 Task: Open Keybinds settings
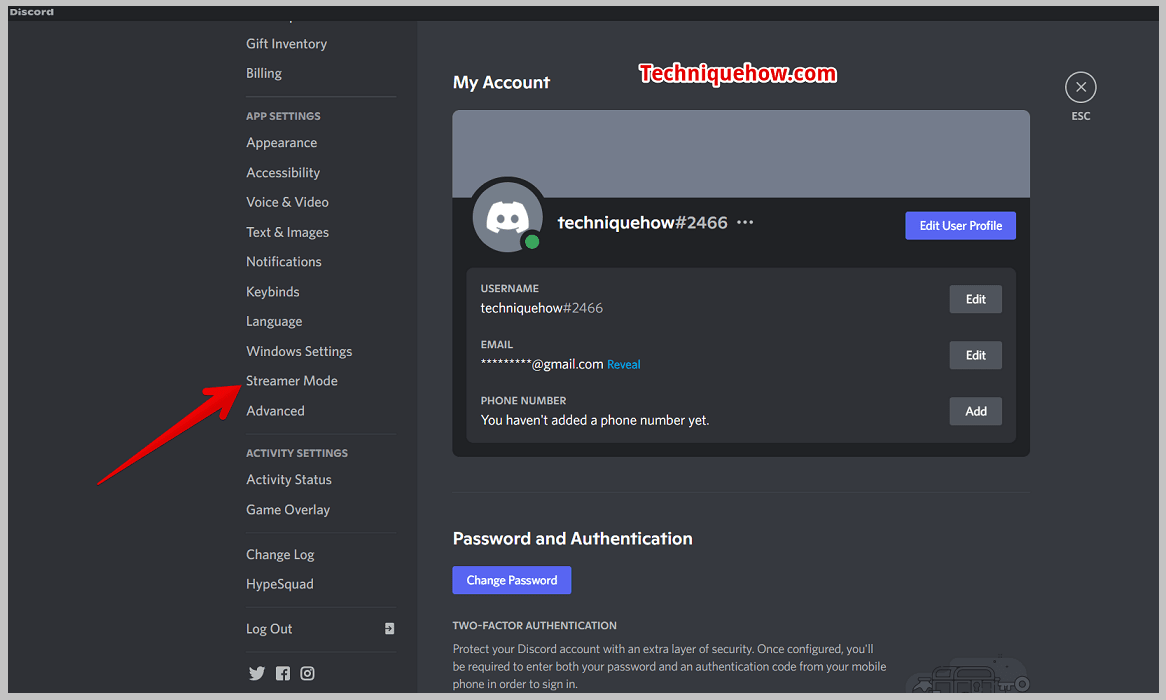[272, 292]
